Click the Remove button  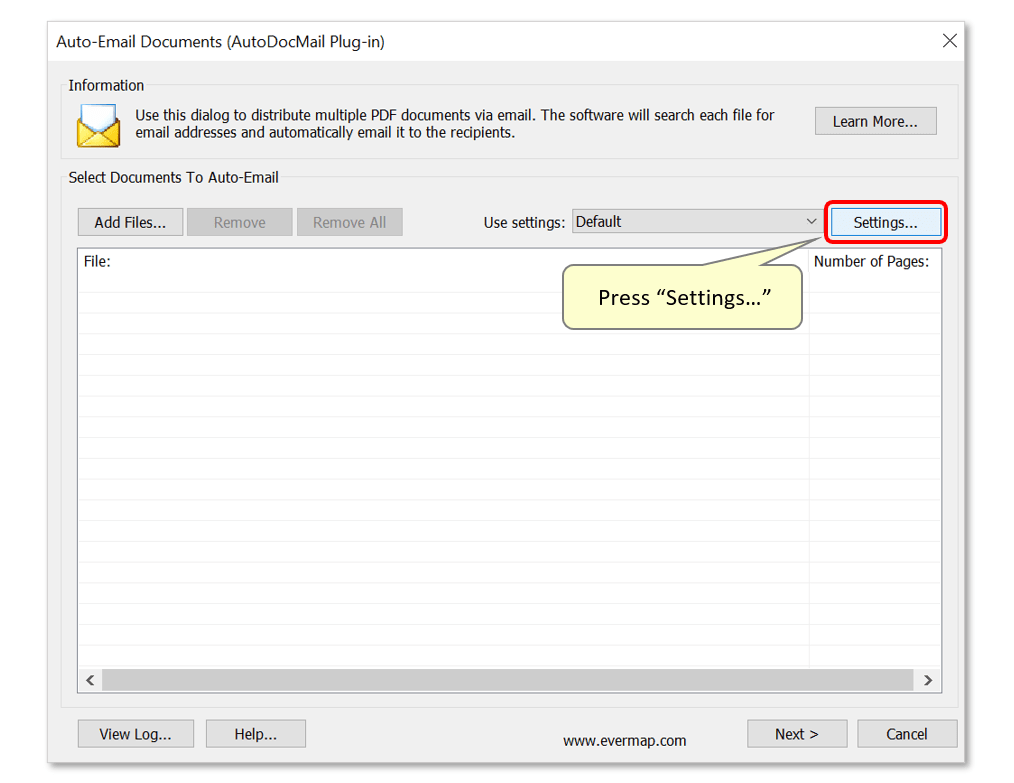(x=239, y=222)
